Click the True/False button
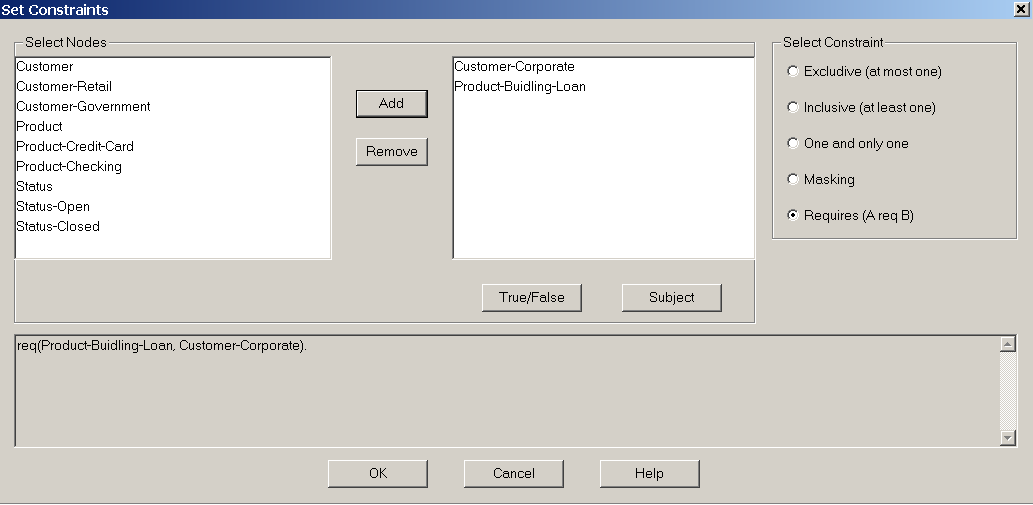Image resolution: width=1033 pixels, height=505 pixels. [532, 298]
